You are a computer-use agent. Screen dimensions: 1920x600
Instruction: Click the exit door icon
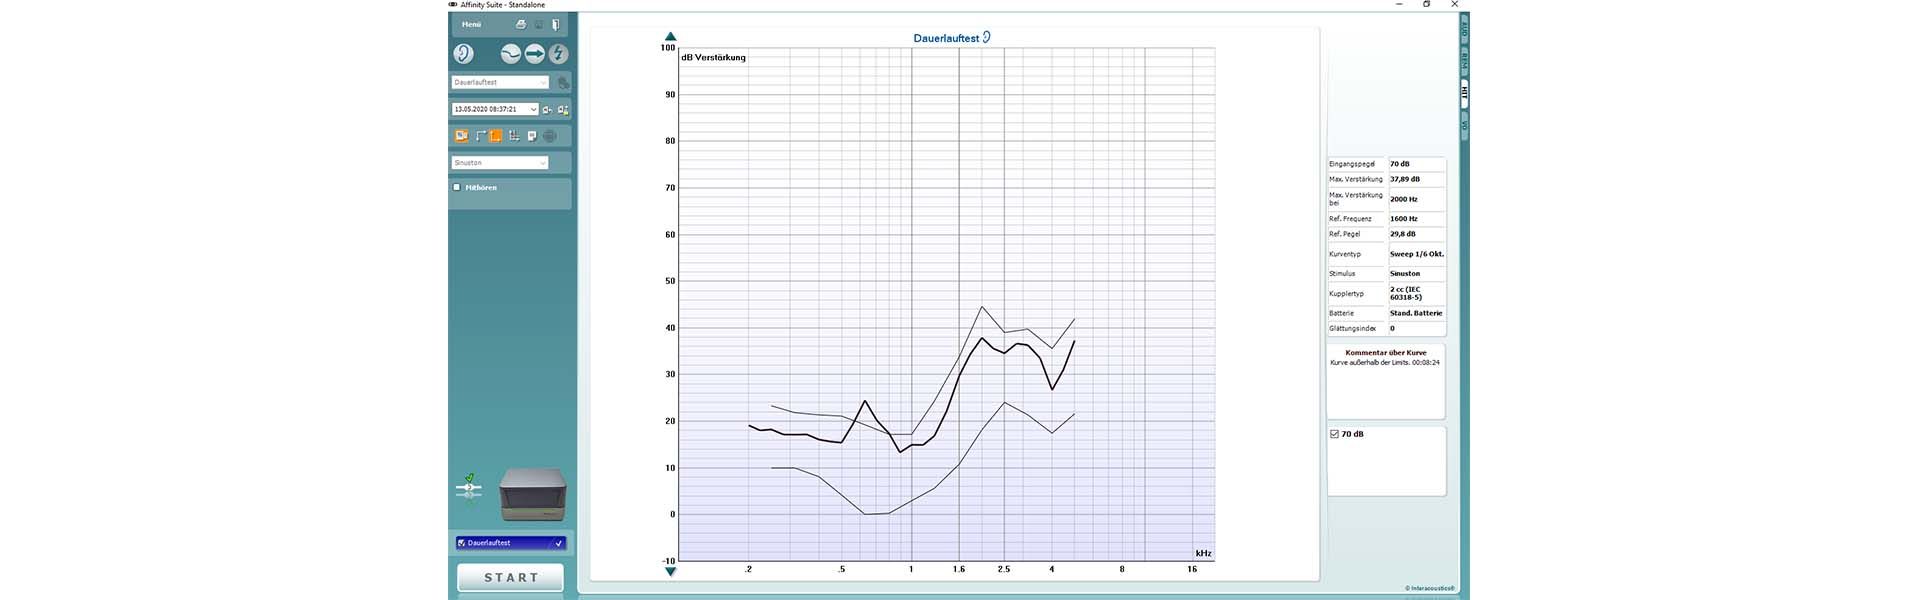(x=556, y=24)
